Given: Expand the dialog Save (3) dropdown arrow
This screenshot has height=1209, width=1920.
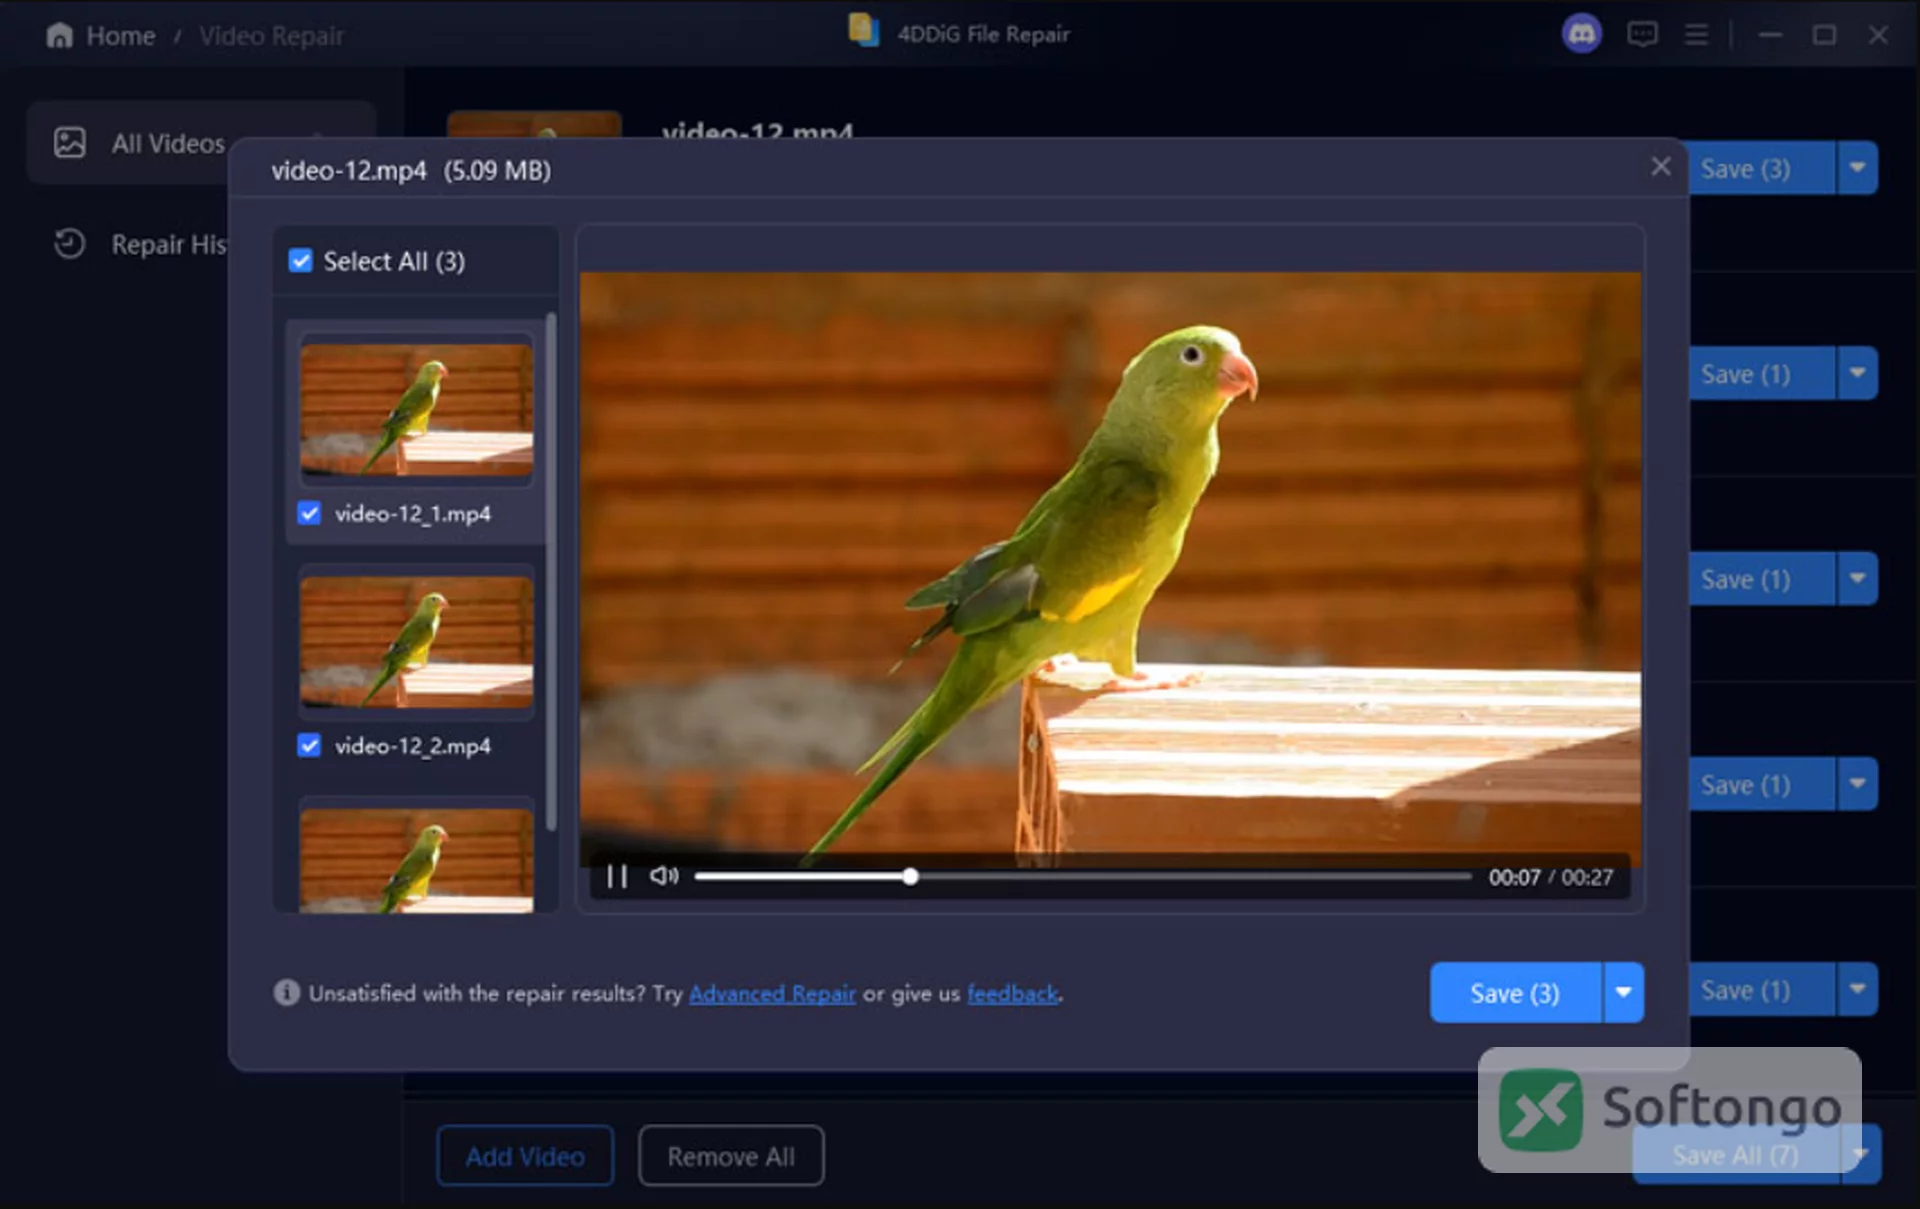Looking at the screenshot, I should pyautogui.click(x=1624, y=993).
